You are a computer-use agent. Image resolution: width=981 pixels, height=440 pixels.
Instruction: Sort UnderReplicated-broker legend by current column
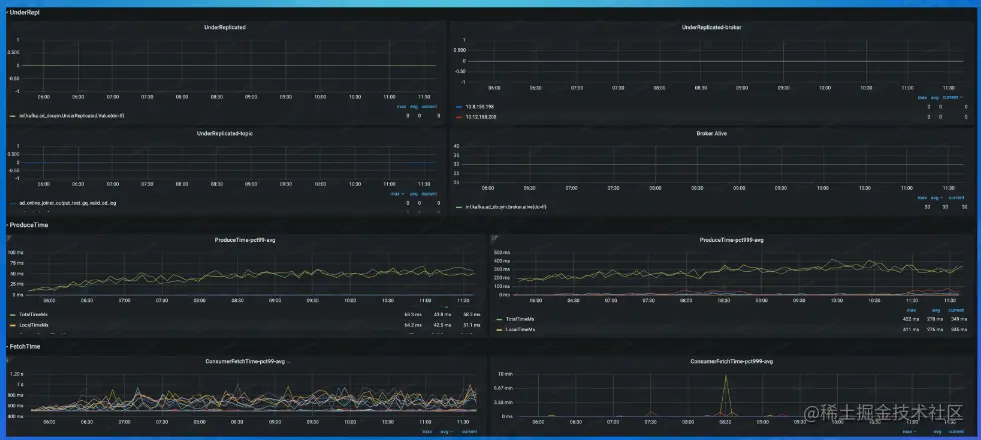pyautogui.click(x=952, y=97)
